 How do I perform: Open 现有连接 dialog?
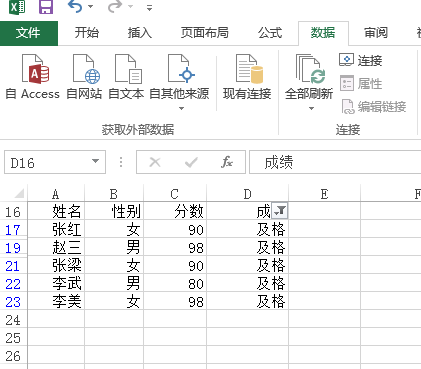[247, 78]
